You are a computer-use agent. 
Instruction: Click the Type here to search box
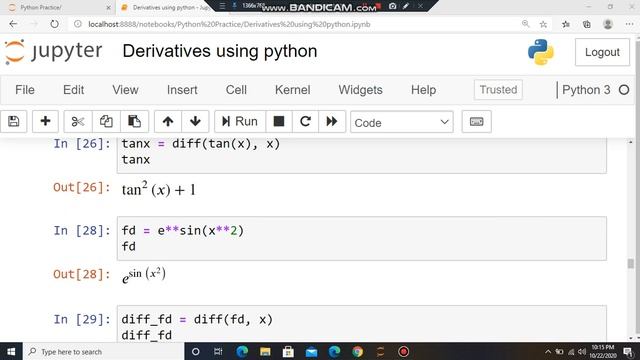coord(103,351)
